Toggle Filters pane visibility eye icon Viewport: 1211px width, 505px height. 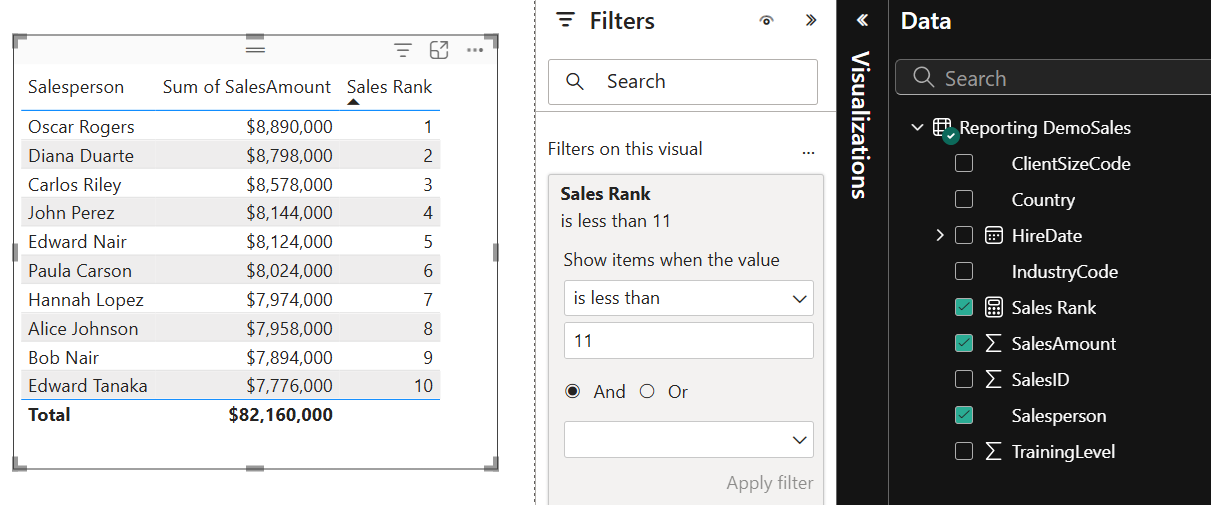coord(767,20)
